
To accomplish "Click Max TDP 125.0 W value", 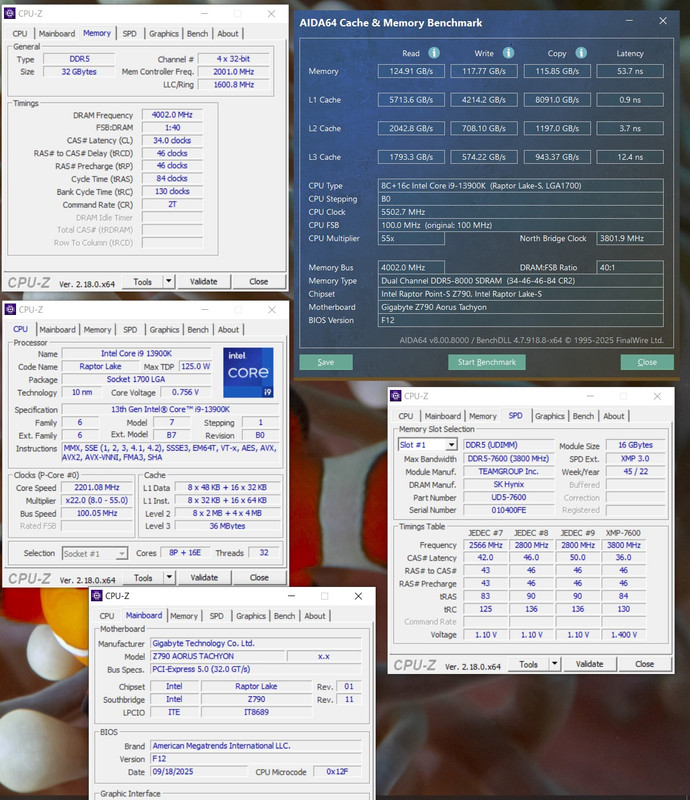I will tap(195, 366).
